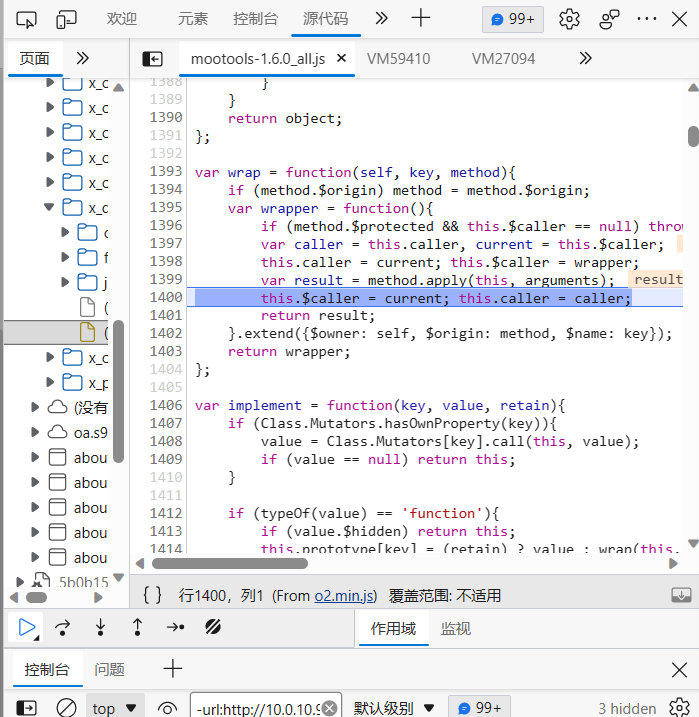The image size is (699, 717).
Task: Set breakpoint at line number 1401
Action: click(x=165, y=316)
